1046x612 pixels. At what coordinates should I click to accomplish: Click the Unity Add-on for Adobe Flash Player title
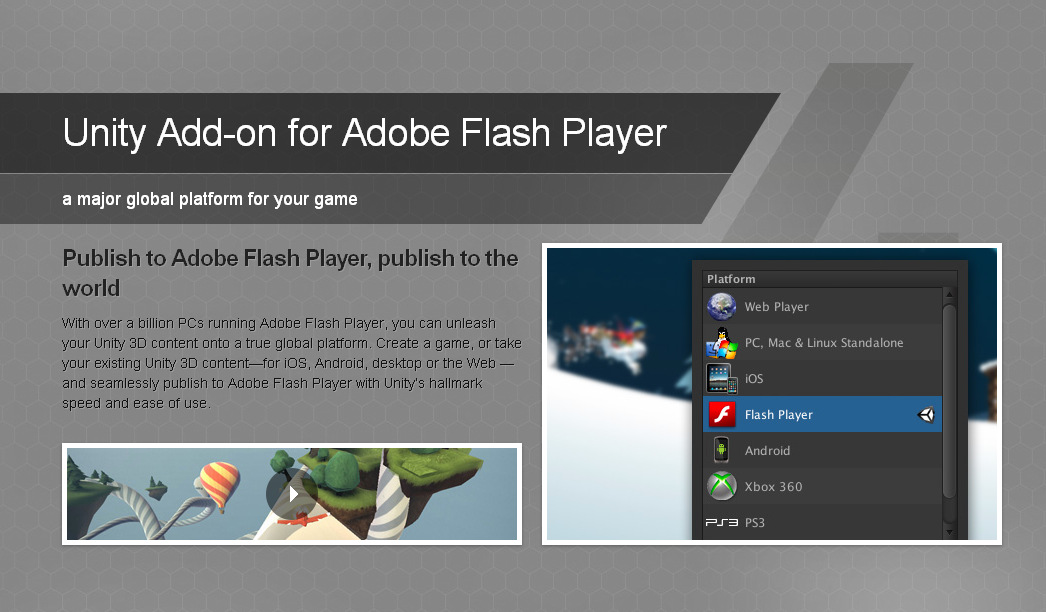point(364,133)
